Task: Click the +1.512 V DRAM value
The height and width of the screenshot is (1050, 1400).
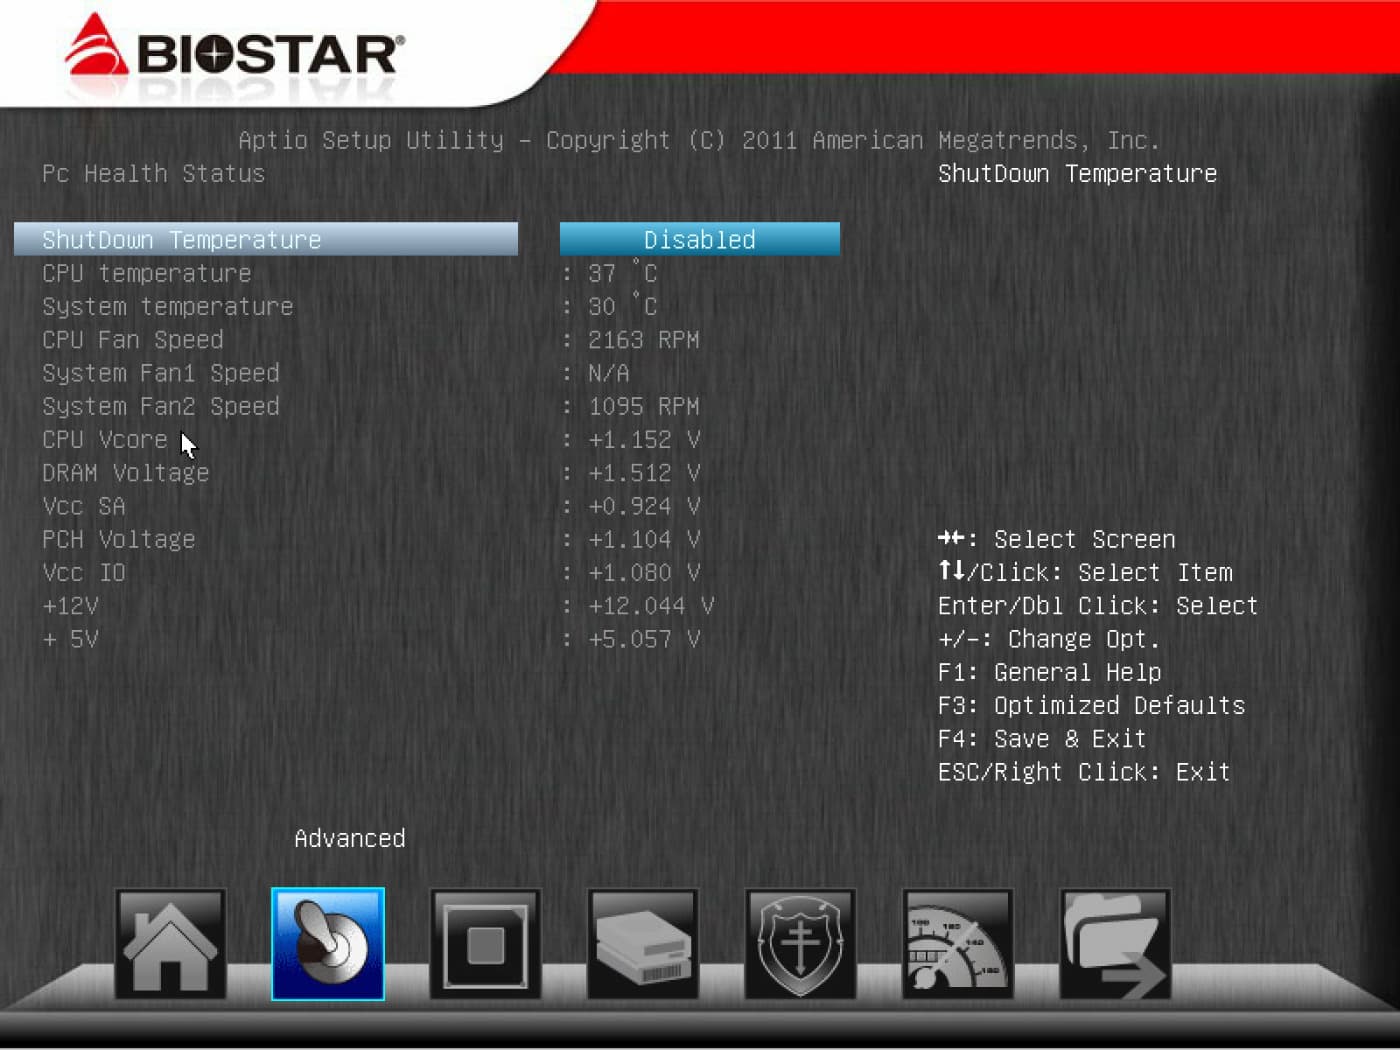Action: 644,473
